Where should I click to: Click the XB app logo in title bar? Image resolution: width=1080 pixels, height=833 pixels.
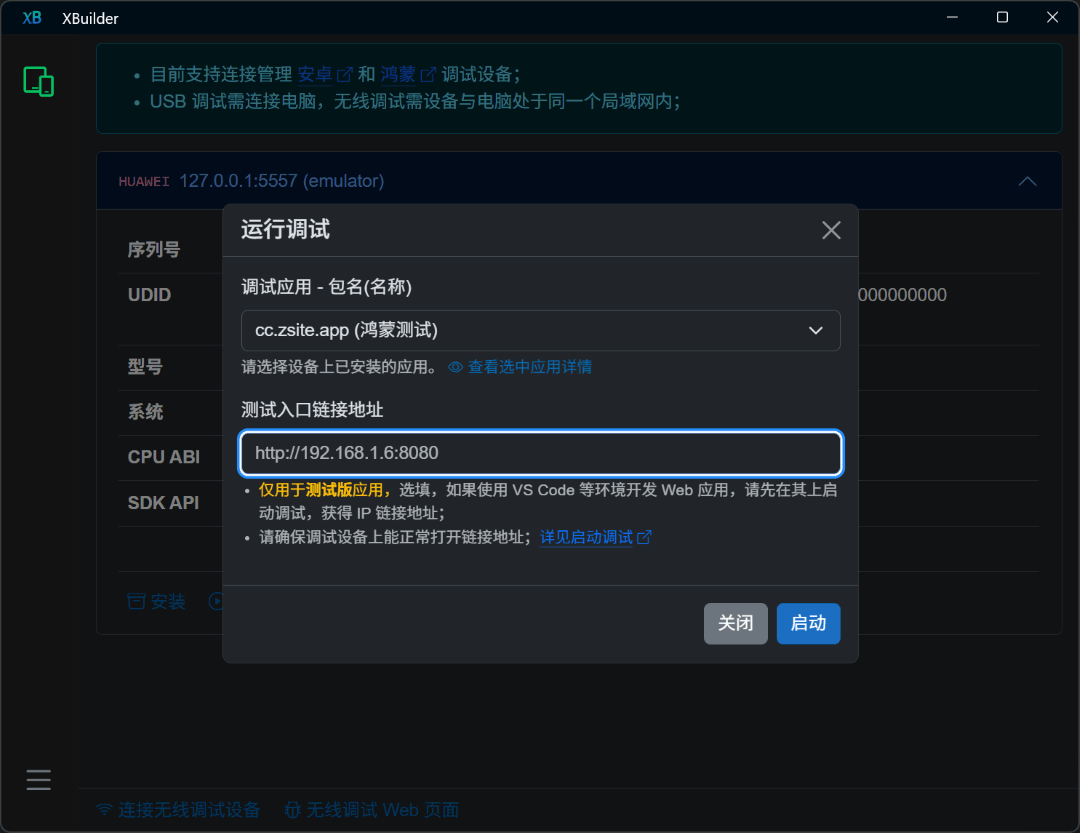coord(32,18)
